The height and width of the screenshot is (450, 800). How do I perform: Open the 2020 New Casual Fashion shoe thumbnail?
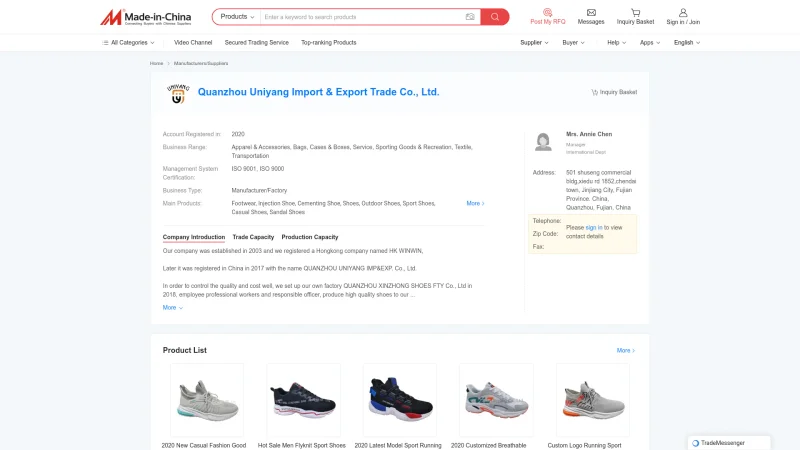click(207, 400)
